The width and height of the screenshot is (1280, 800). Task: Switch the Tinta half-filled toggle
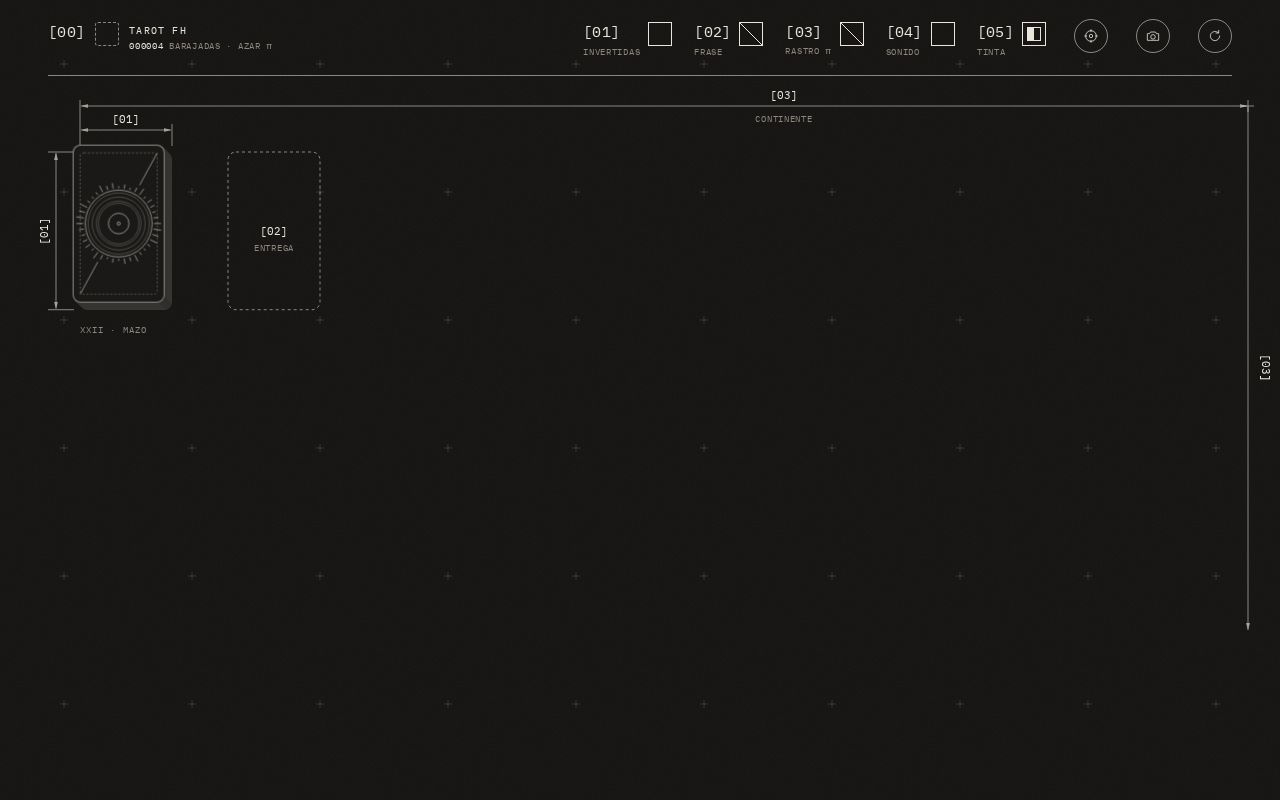coord(1034,34)
